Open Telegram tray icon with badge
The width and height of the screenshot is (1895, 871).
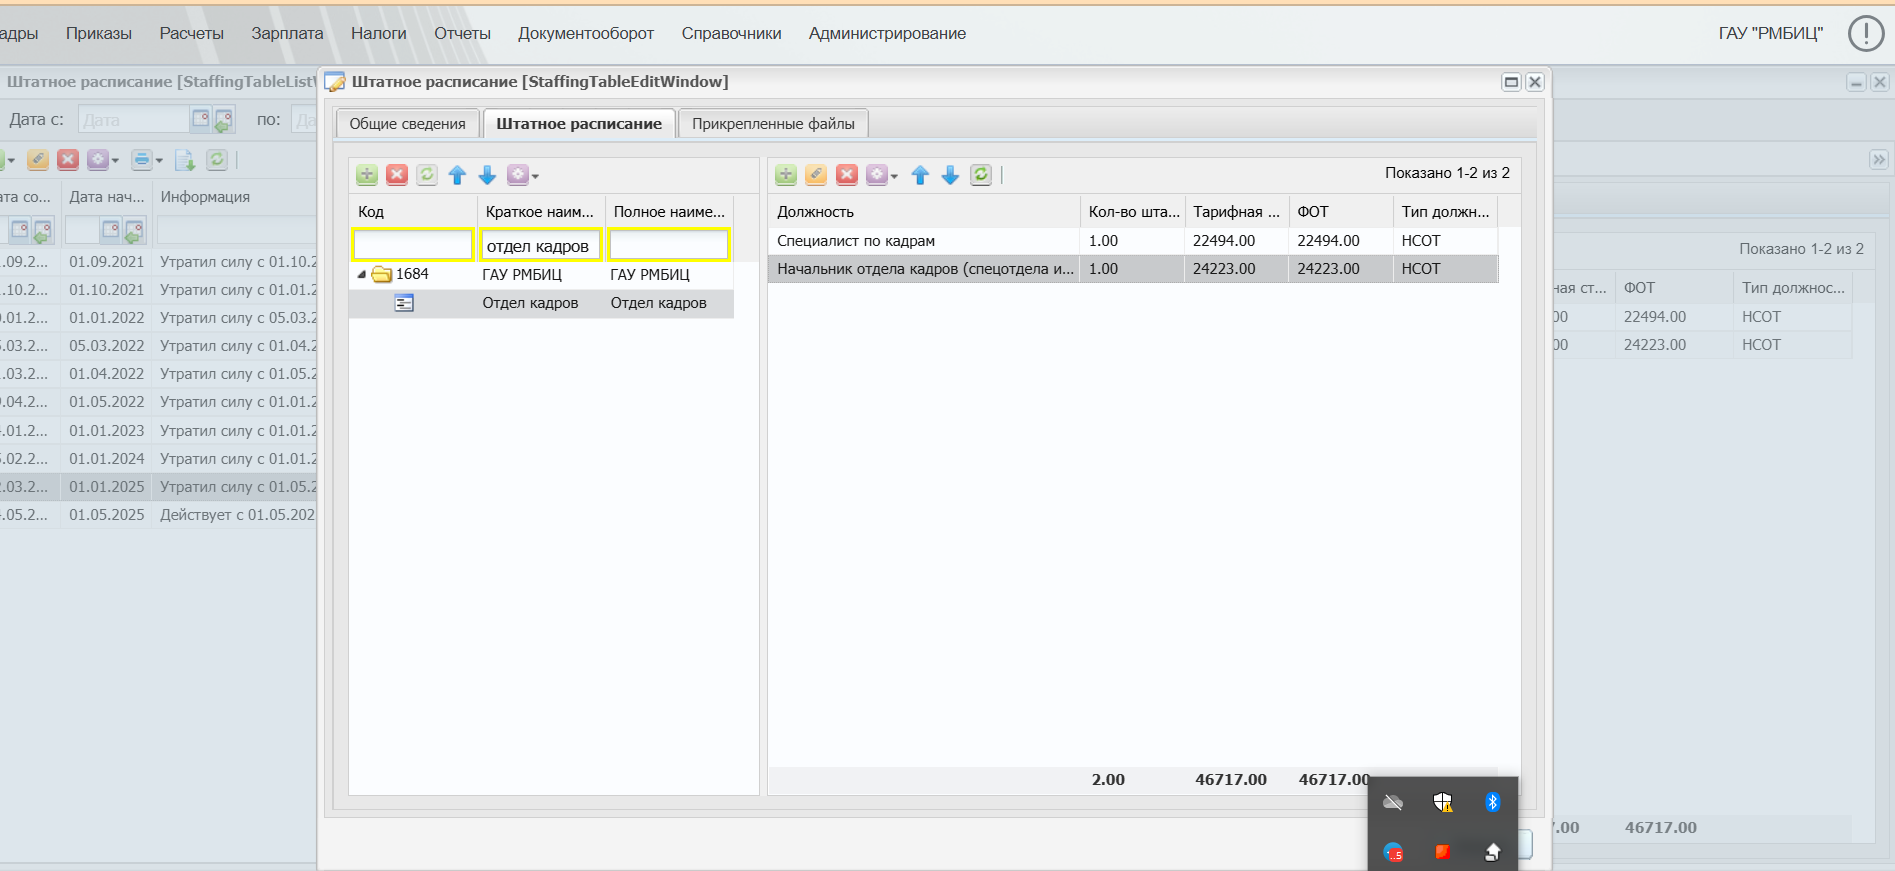pyautogui.click(x=1393, y=852)
